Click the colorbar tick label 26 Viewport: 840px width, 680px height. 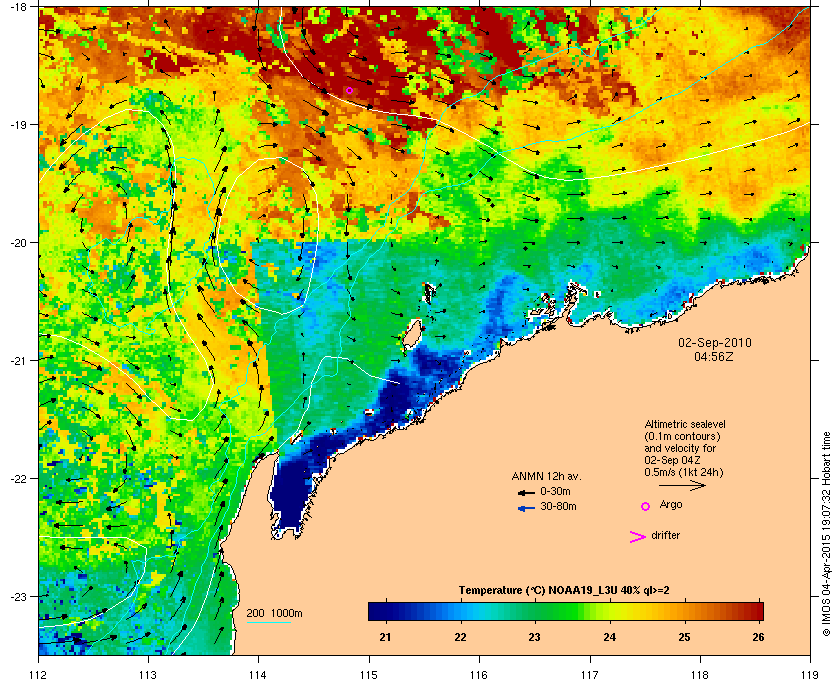tap(758, 637)
